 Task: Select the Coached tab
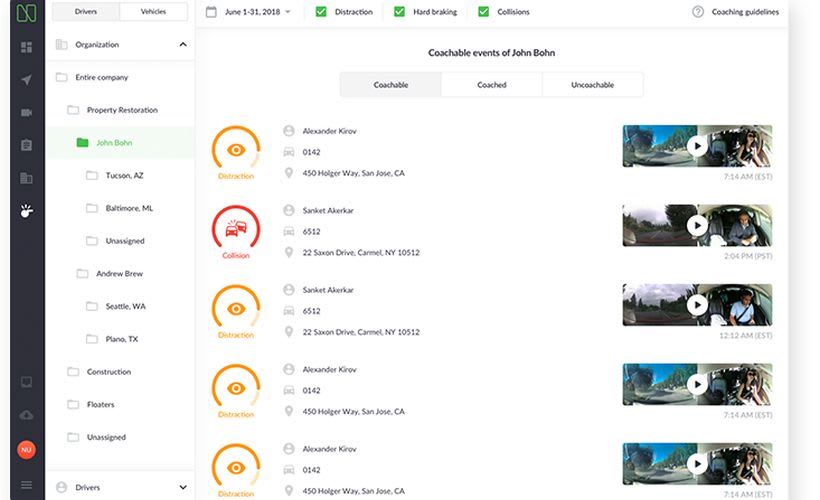tap(492, 85)
